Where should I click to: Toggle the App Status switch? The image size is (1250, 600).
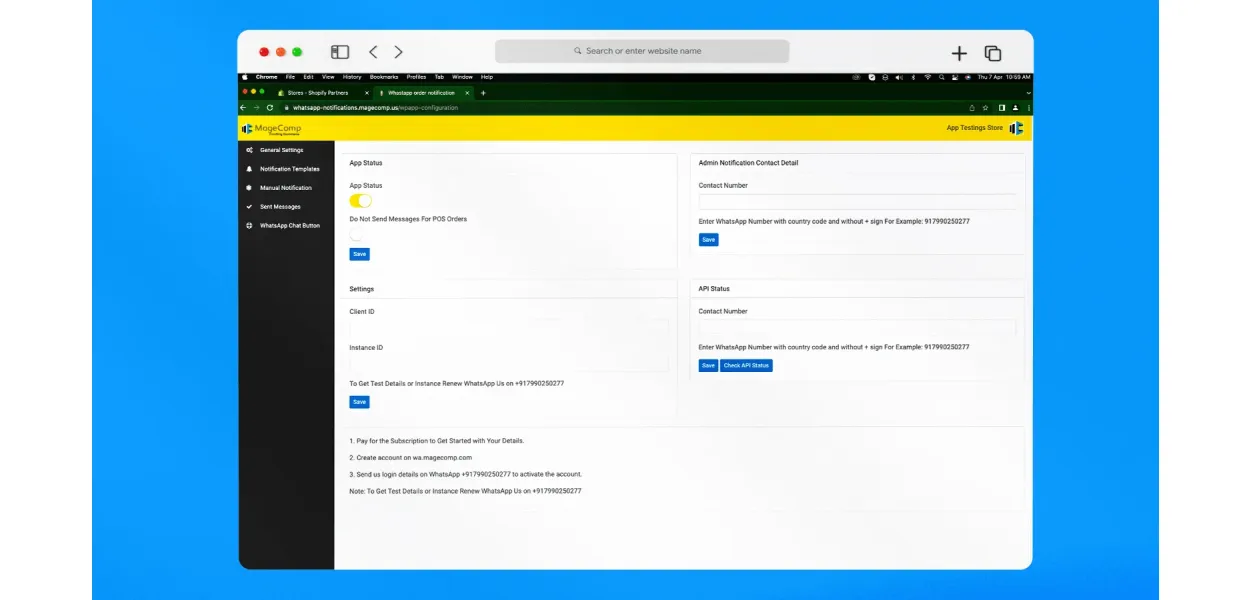coord(360,201)
